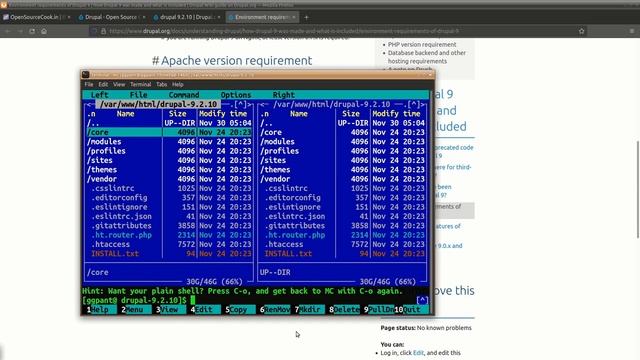This screenshot has height=360, width=640.
Task: Click the 7Mkdir function key button
Action: point(310,310)
